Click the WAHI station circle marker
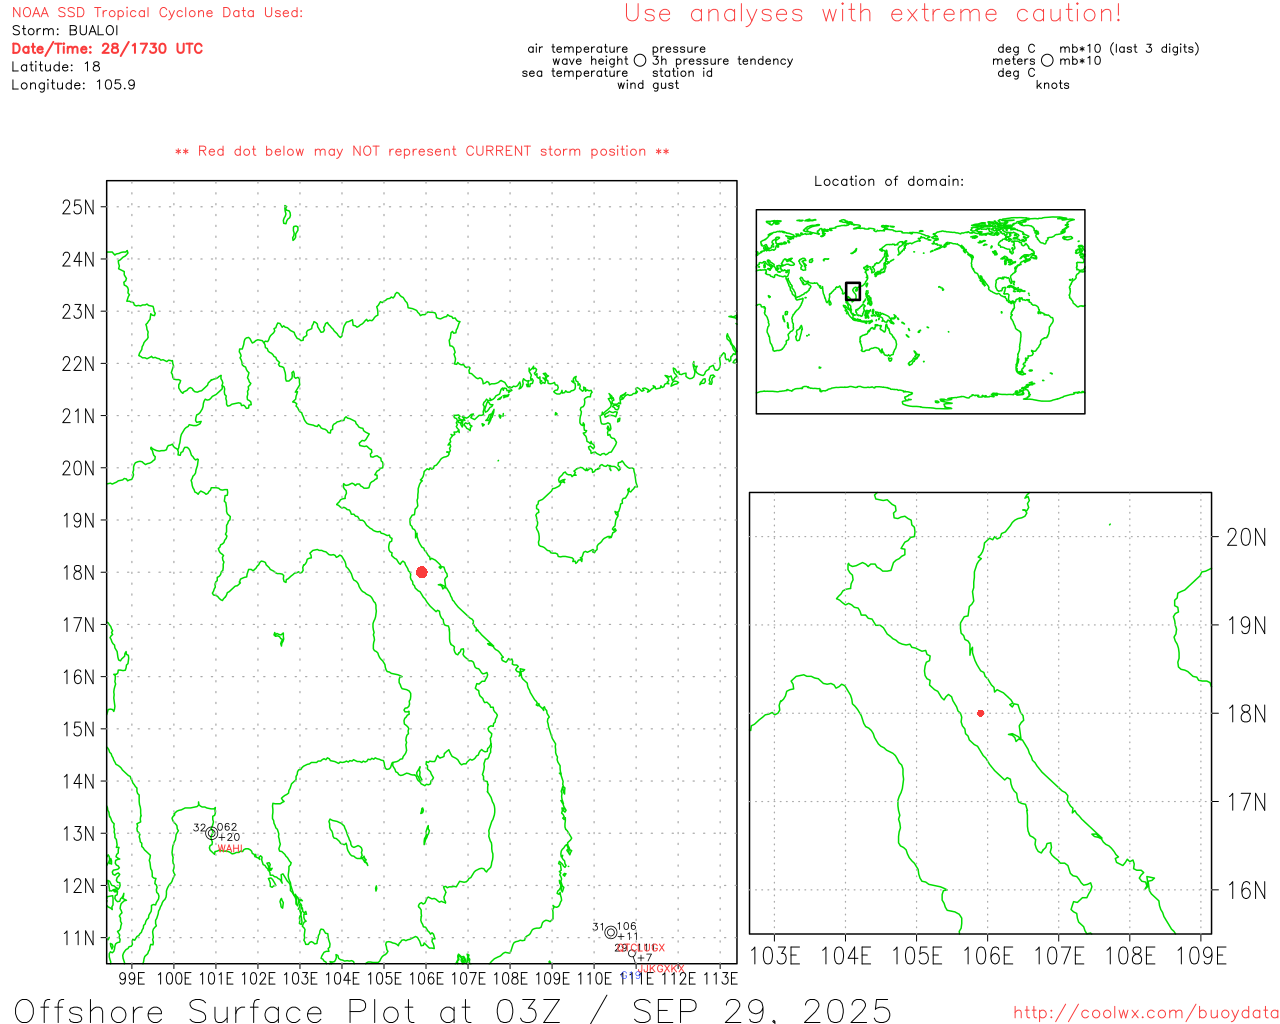Viewport: 1280px width, 1024px height. (x=211, y=833)
